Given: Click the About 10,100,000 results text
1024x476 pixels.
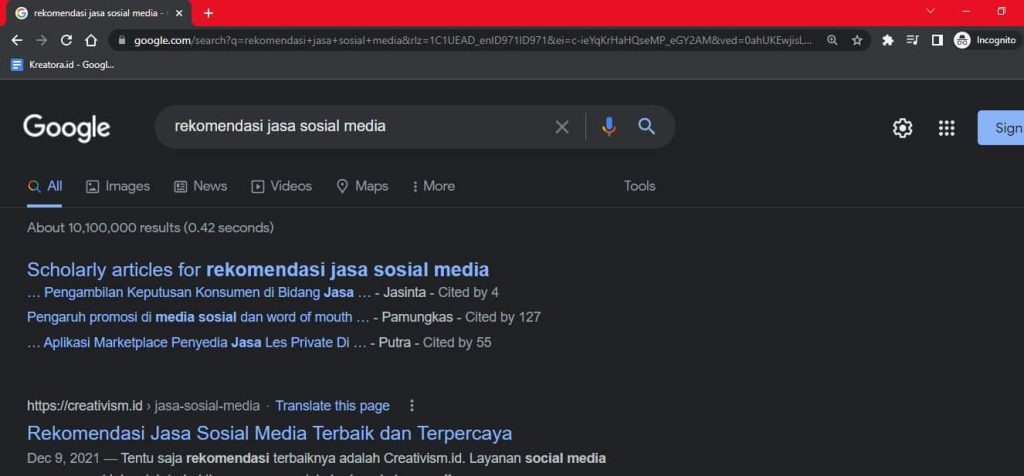Looking at the screenshot, I should (150, 228).
